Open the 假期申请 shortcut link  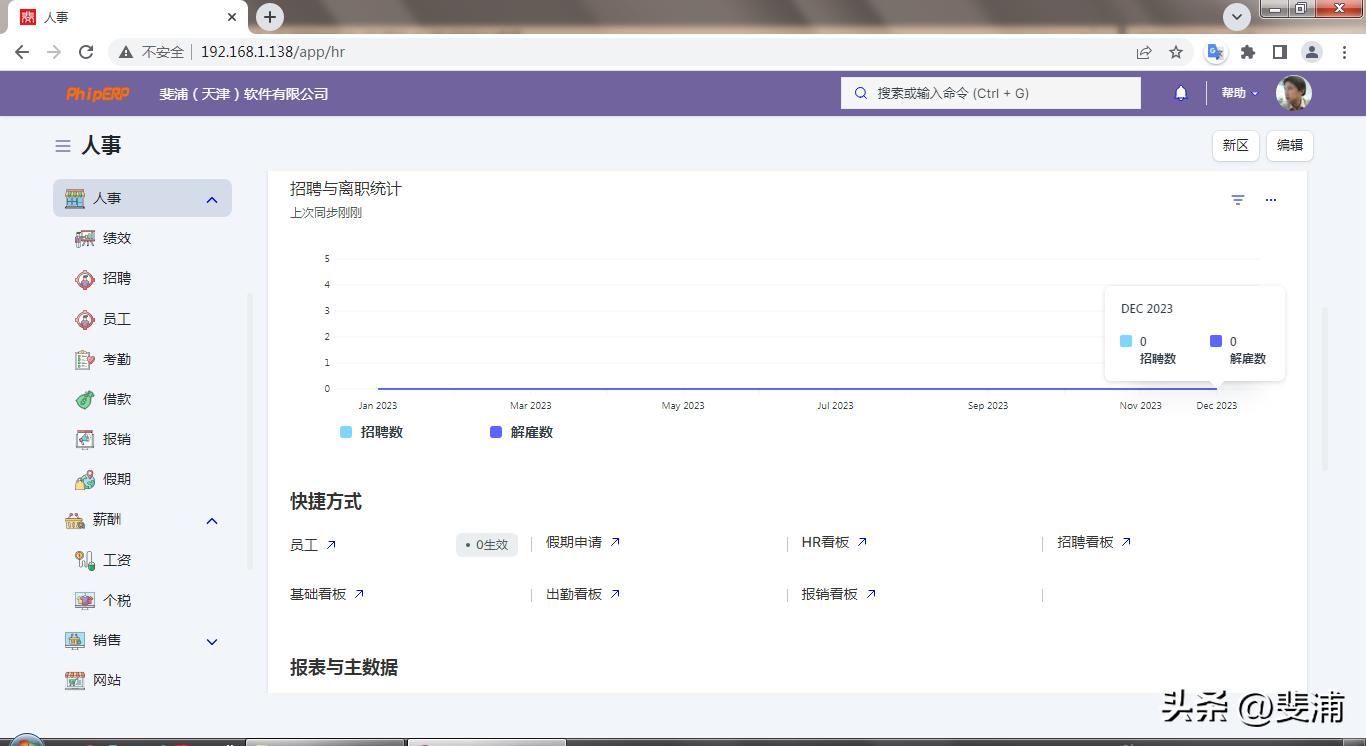tap(575, 542)
